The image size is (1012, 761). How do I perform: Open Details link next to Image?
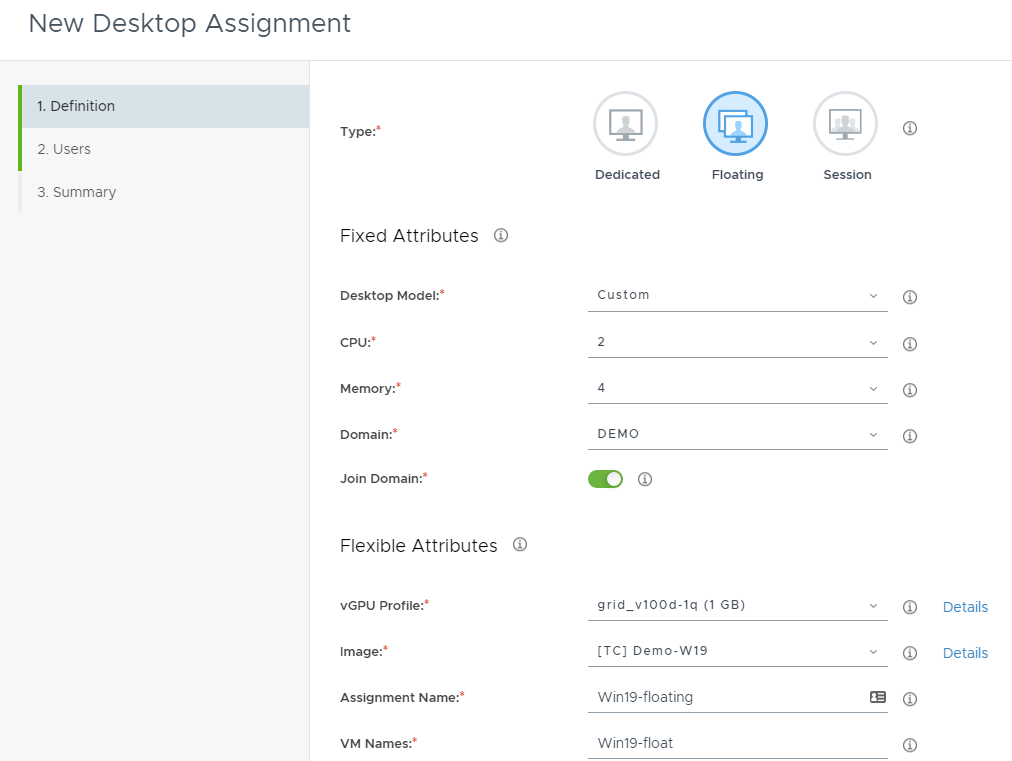pyautogui.click(x=965, y=653)
